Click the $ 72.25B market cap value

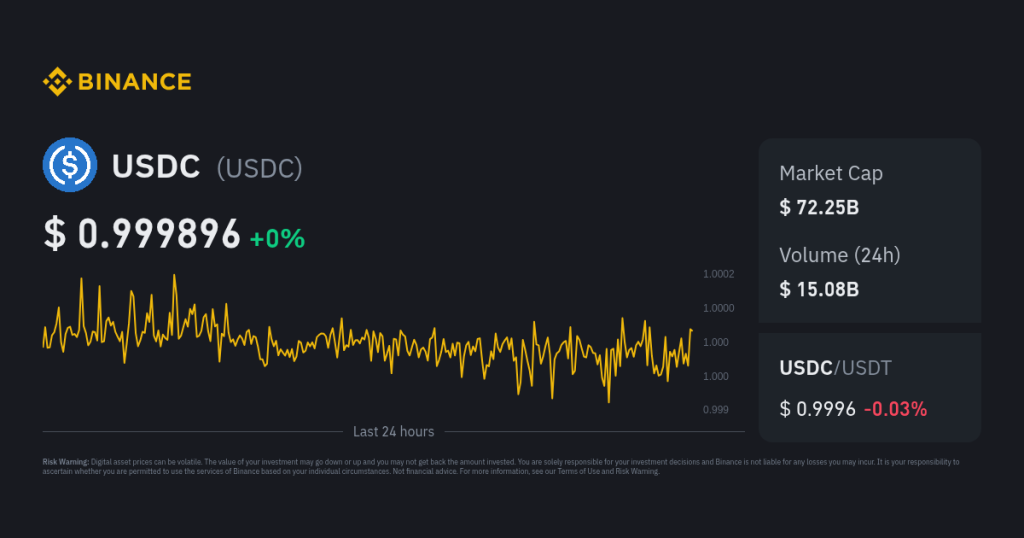819,208
